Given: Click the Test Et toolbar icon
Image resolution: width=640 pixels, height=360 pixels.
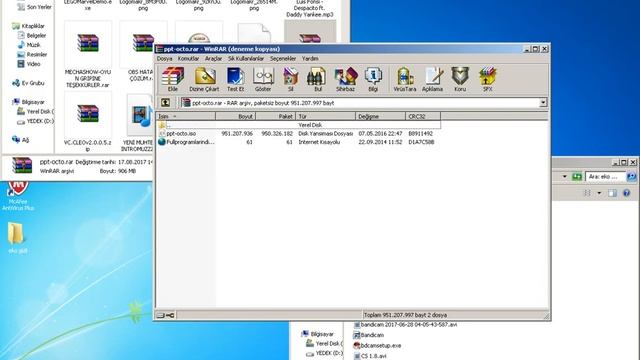Looking at the screenshot, I should tap(235, 79).
